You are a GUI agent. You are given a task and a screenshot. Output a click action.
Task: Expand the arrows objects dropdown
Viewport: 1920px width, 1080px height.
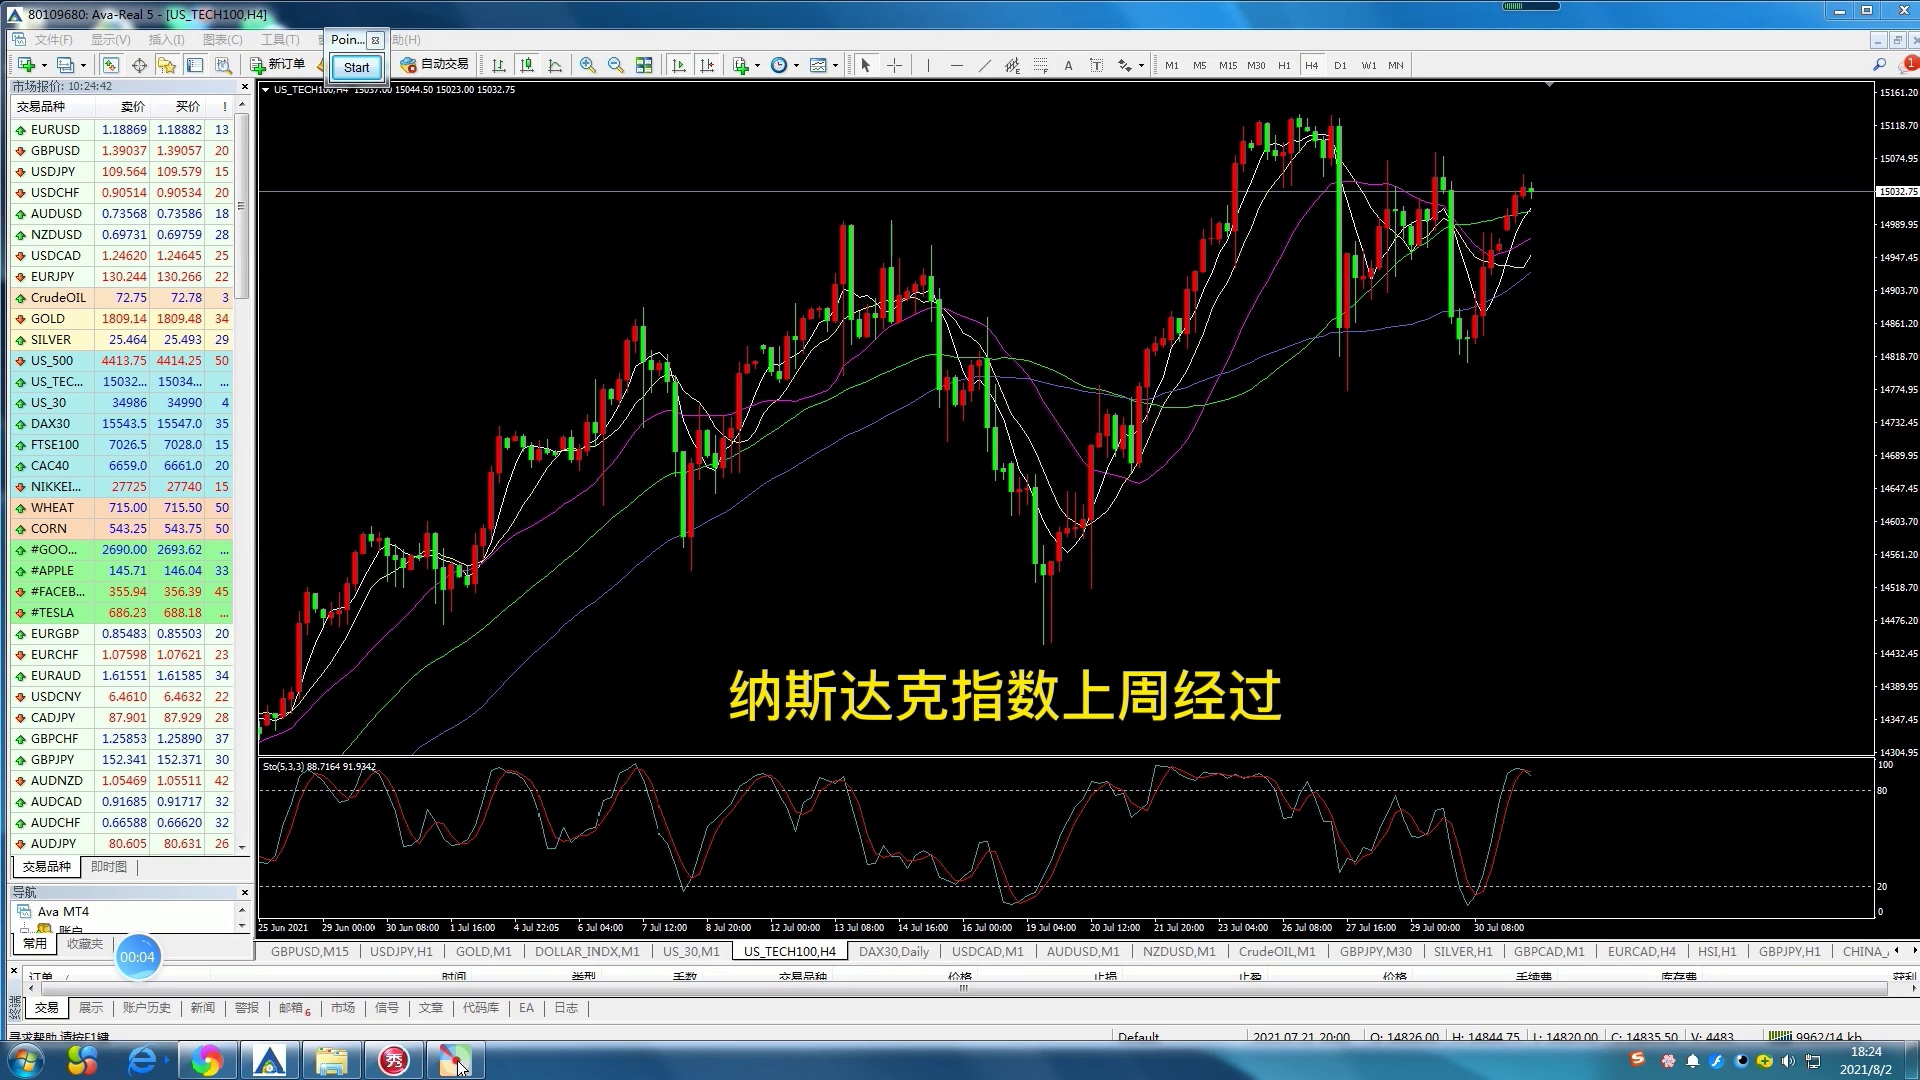1141,65
